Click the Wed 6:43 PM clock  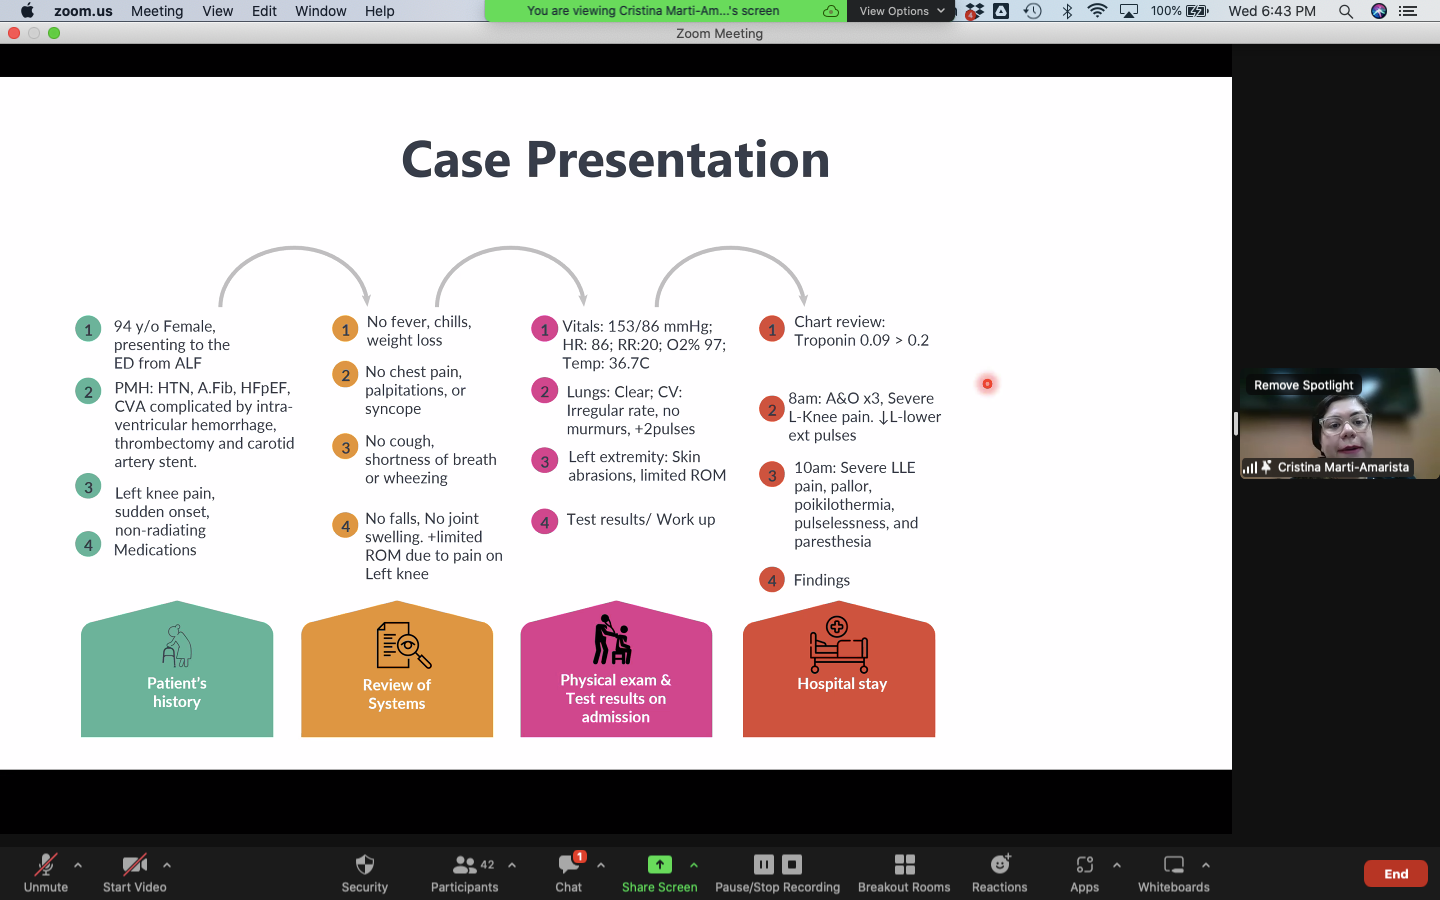click(x=1272, y=11)
